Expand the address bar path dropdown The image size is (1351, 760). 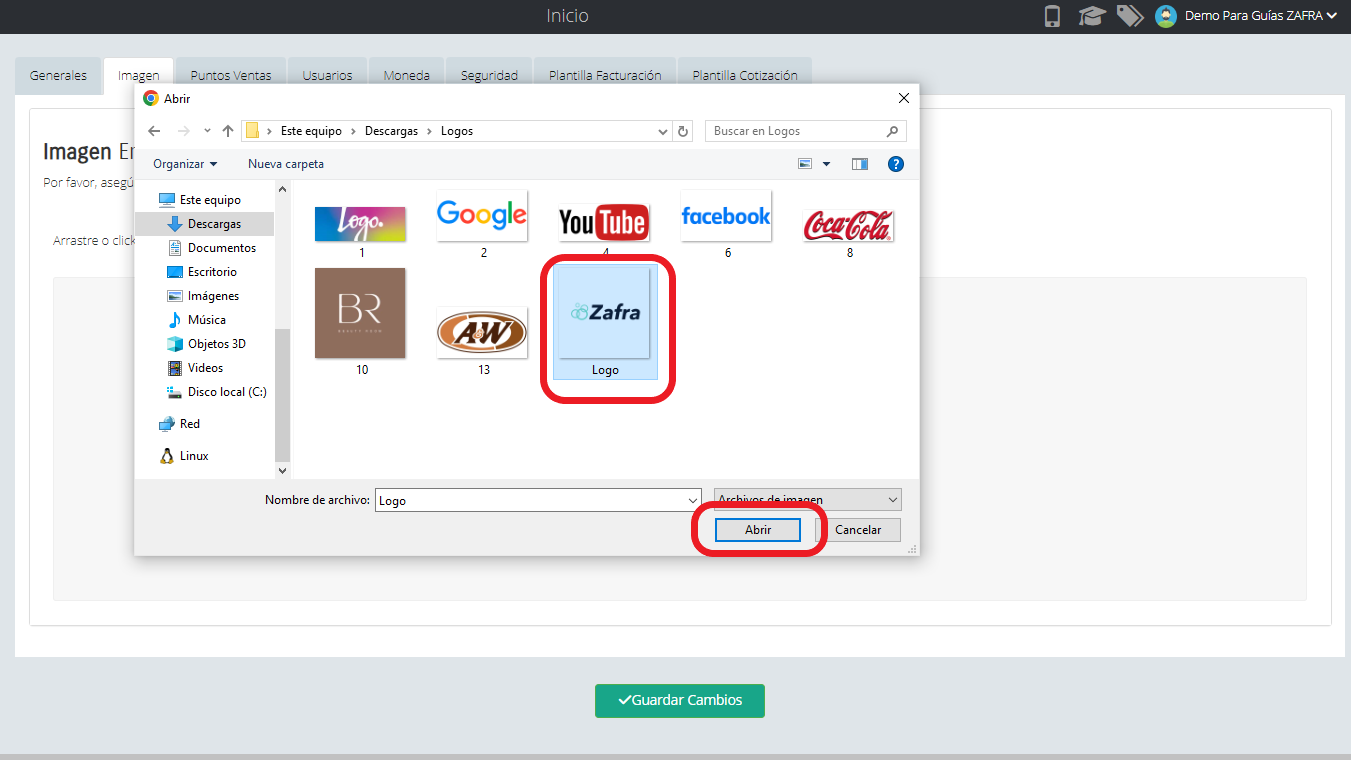click(x=663, y=131)
